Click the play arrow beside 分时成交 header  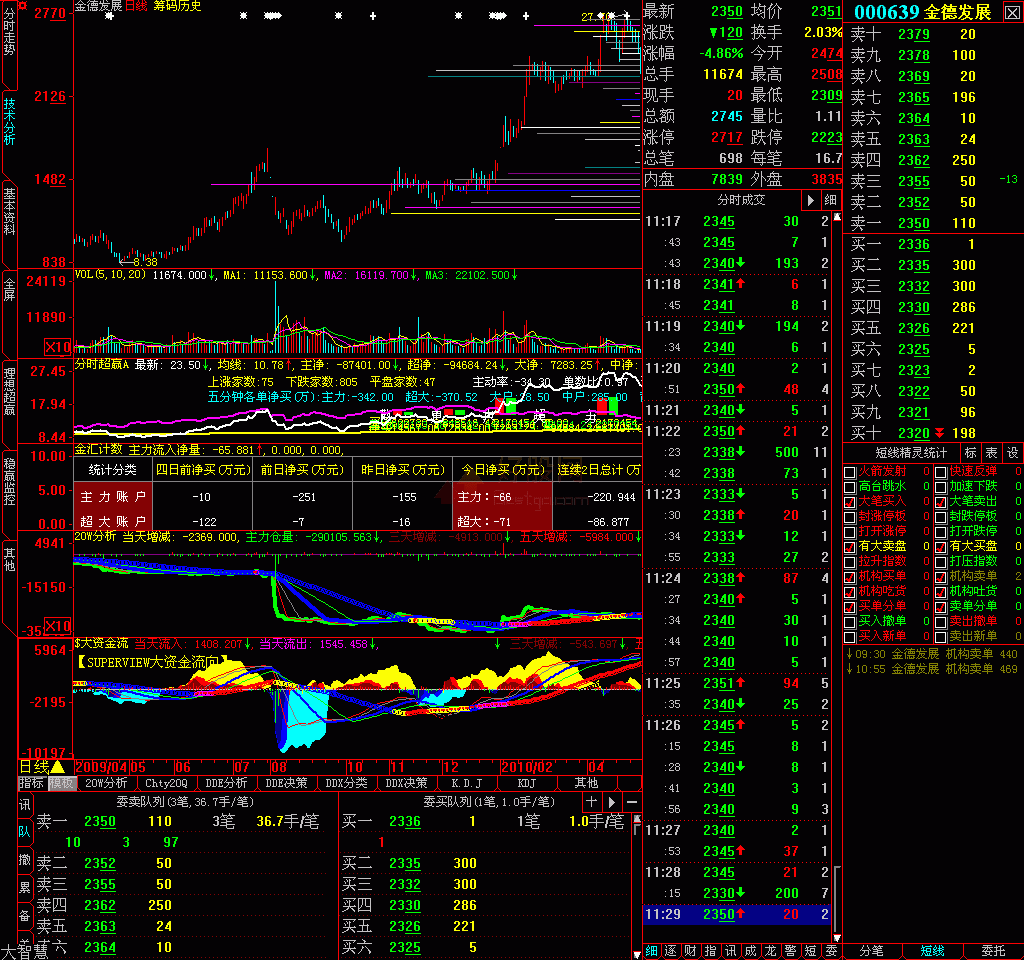(810, 200)
